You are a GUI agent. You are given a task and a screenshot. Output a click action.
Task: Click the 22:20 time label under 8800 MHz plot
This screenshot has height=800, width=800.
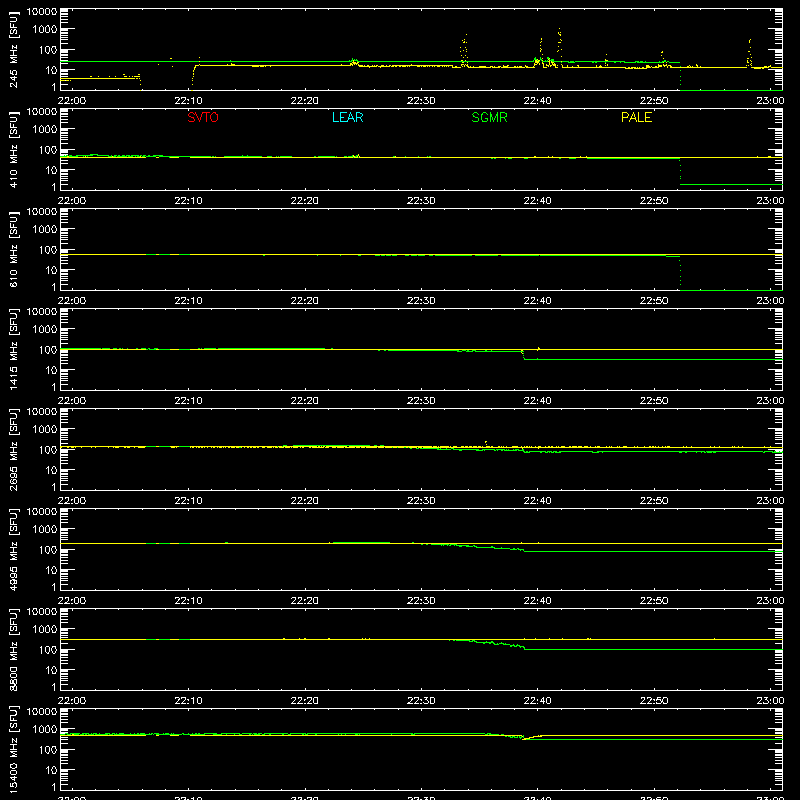[305, 701]
